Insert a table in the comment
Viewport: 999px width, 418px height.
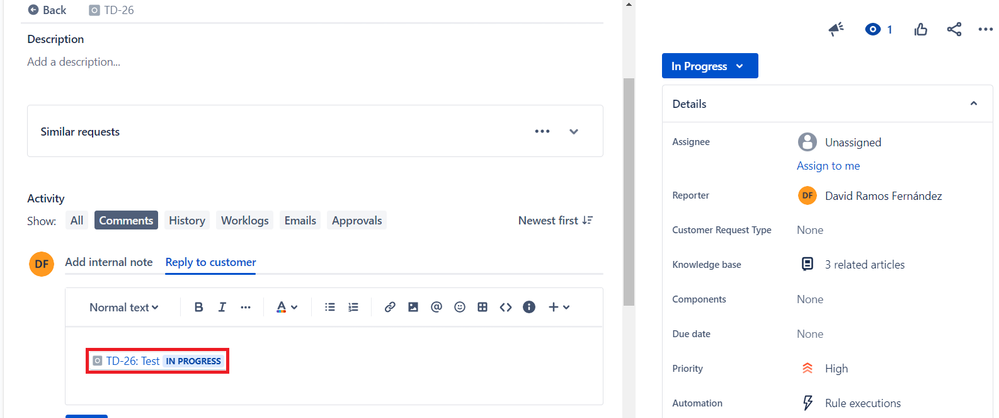pos(482,308)
